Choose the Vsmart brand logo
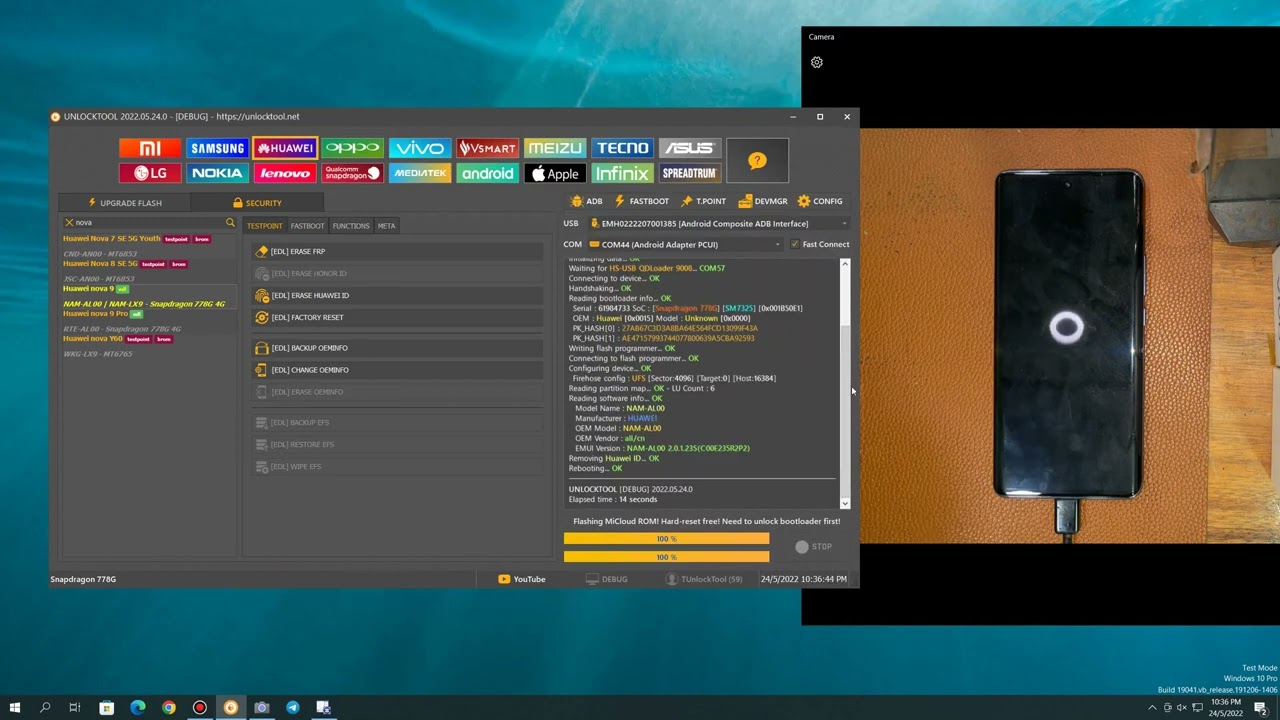Image resolution: width=1280 pixels, height=720 pixels. (487, 148)
